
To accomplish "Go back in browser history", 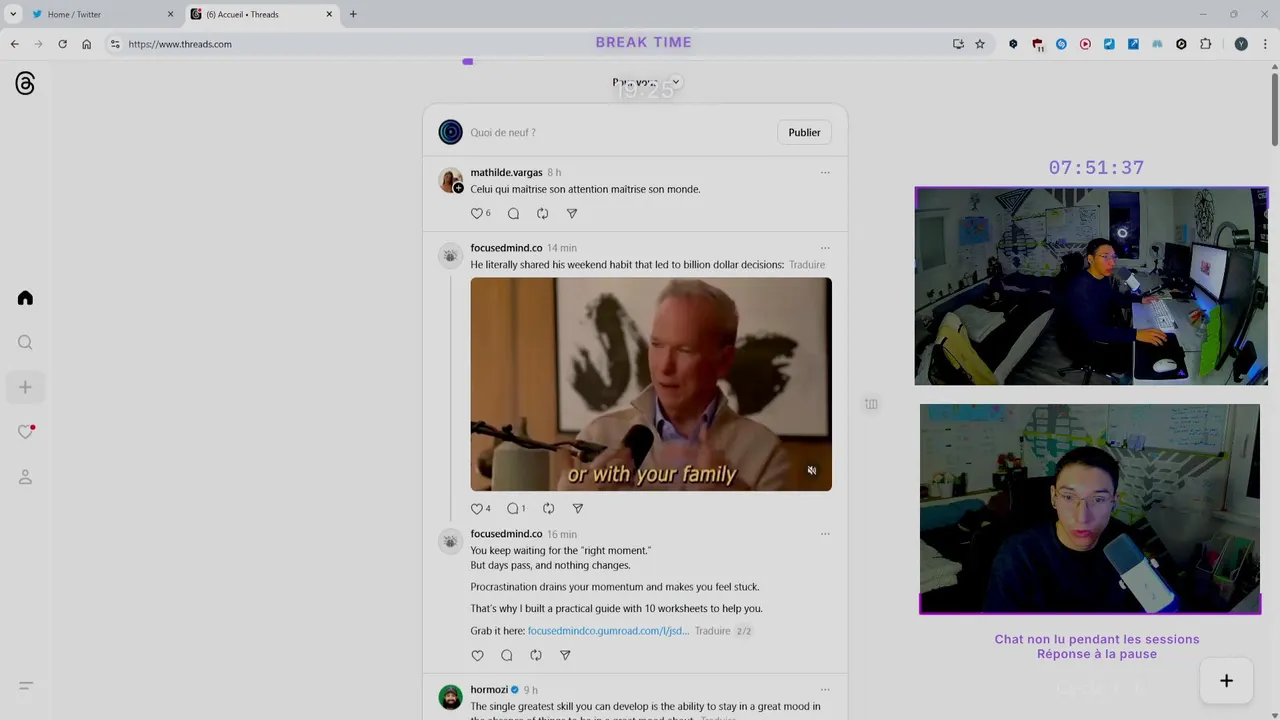I will [x=14, y=44].
